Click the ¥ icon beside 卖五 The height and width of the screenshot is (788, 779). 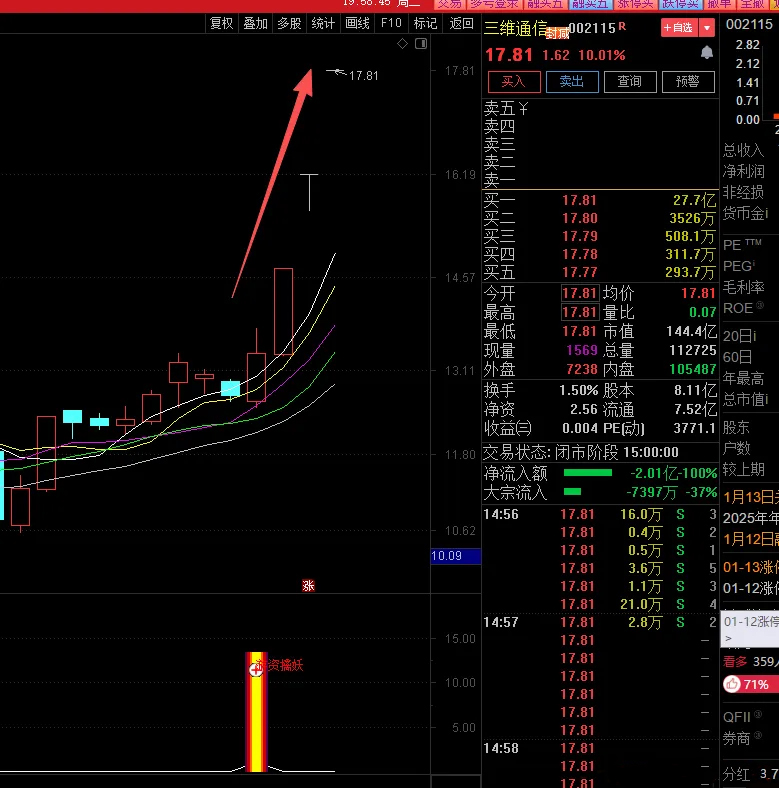[x=523, y=109]
